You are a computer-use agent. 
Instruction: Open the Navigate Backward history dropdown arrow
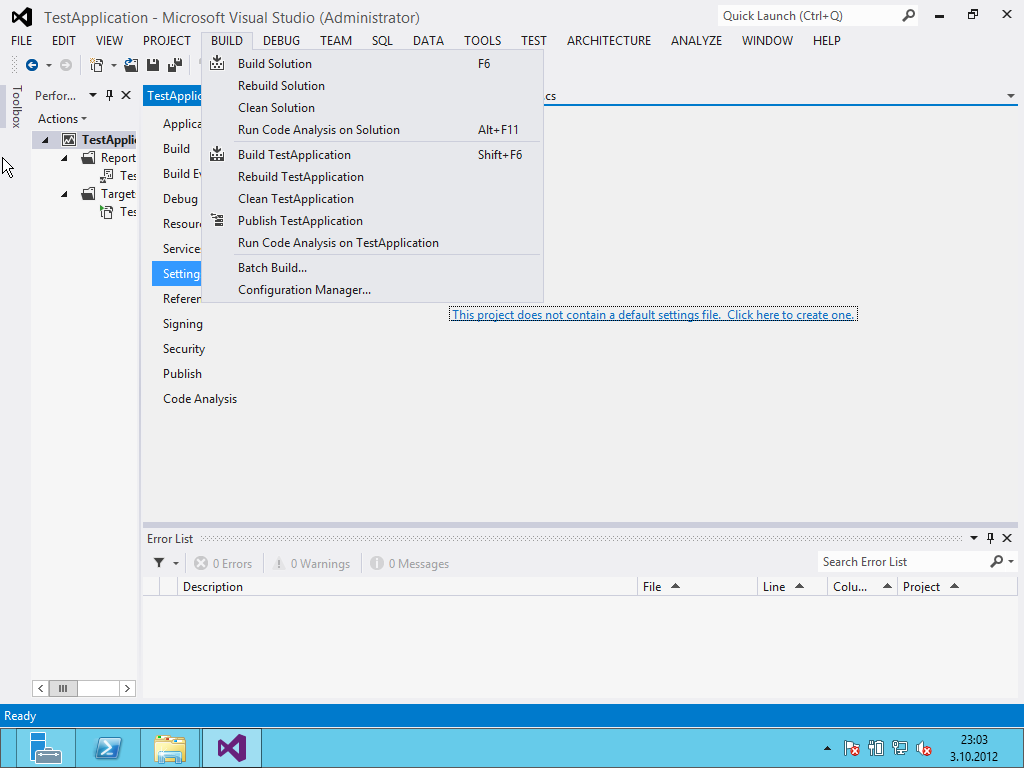point(48,65)
